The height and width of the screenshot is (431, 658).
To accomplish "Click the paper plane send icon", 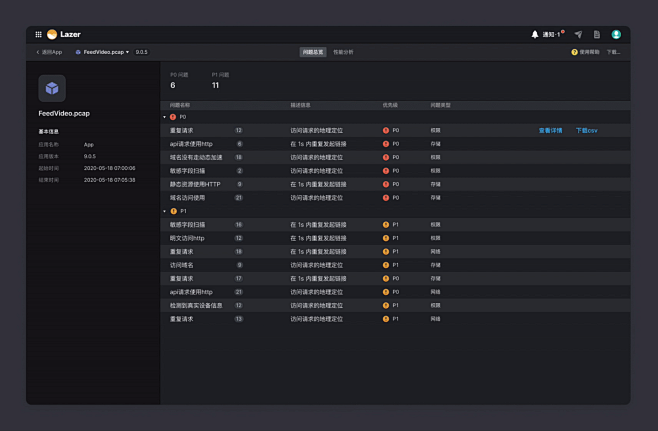I will pos(578,34).
